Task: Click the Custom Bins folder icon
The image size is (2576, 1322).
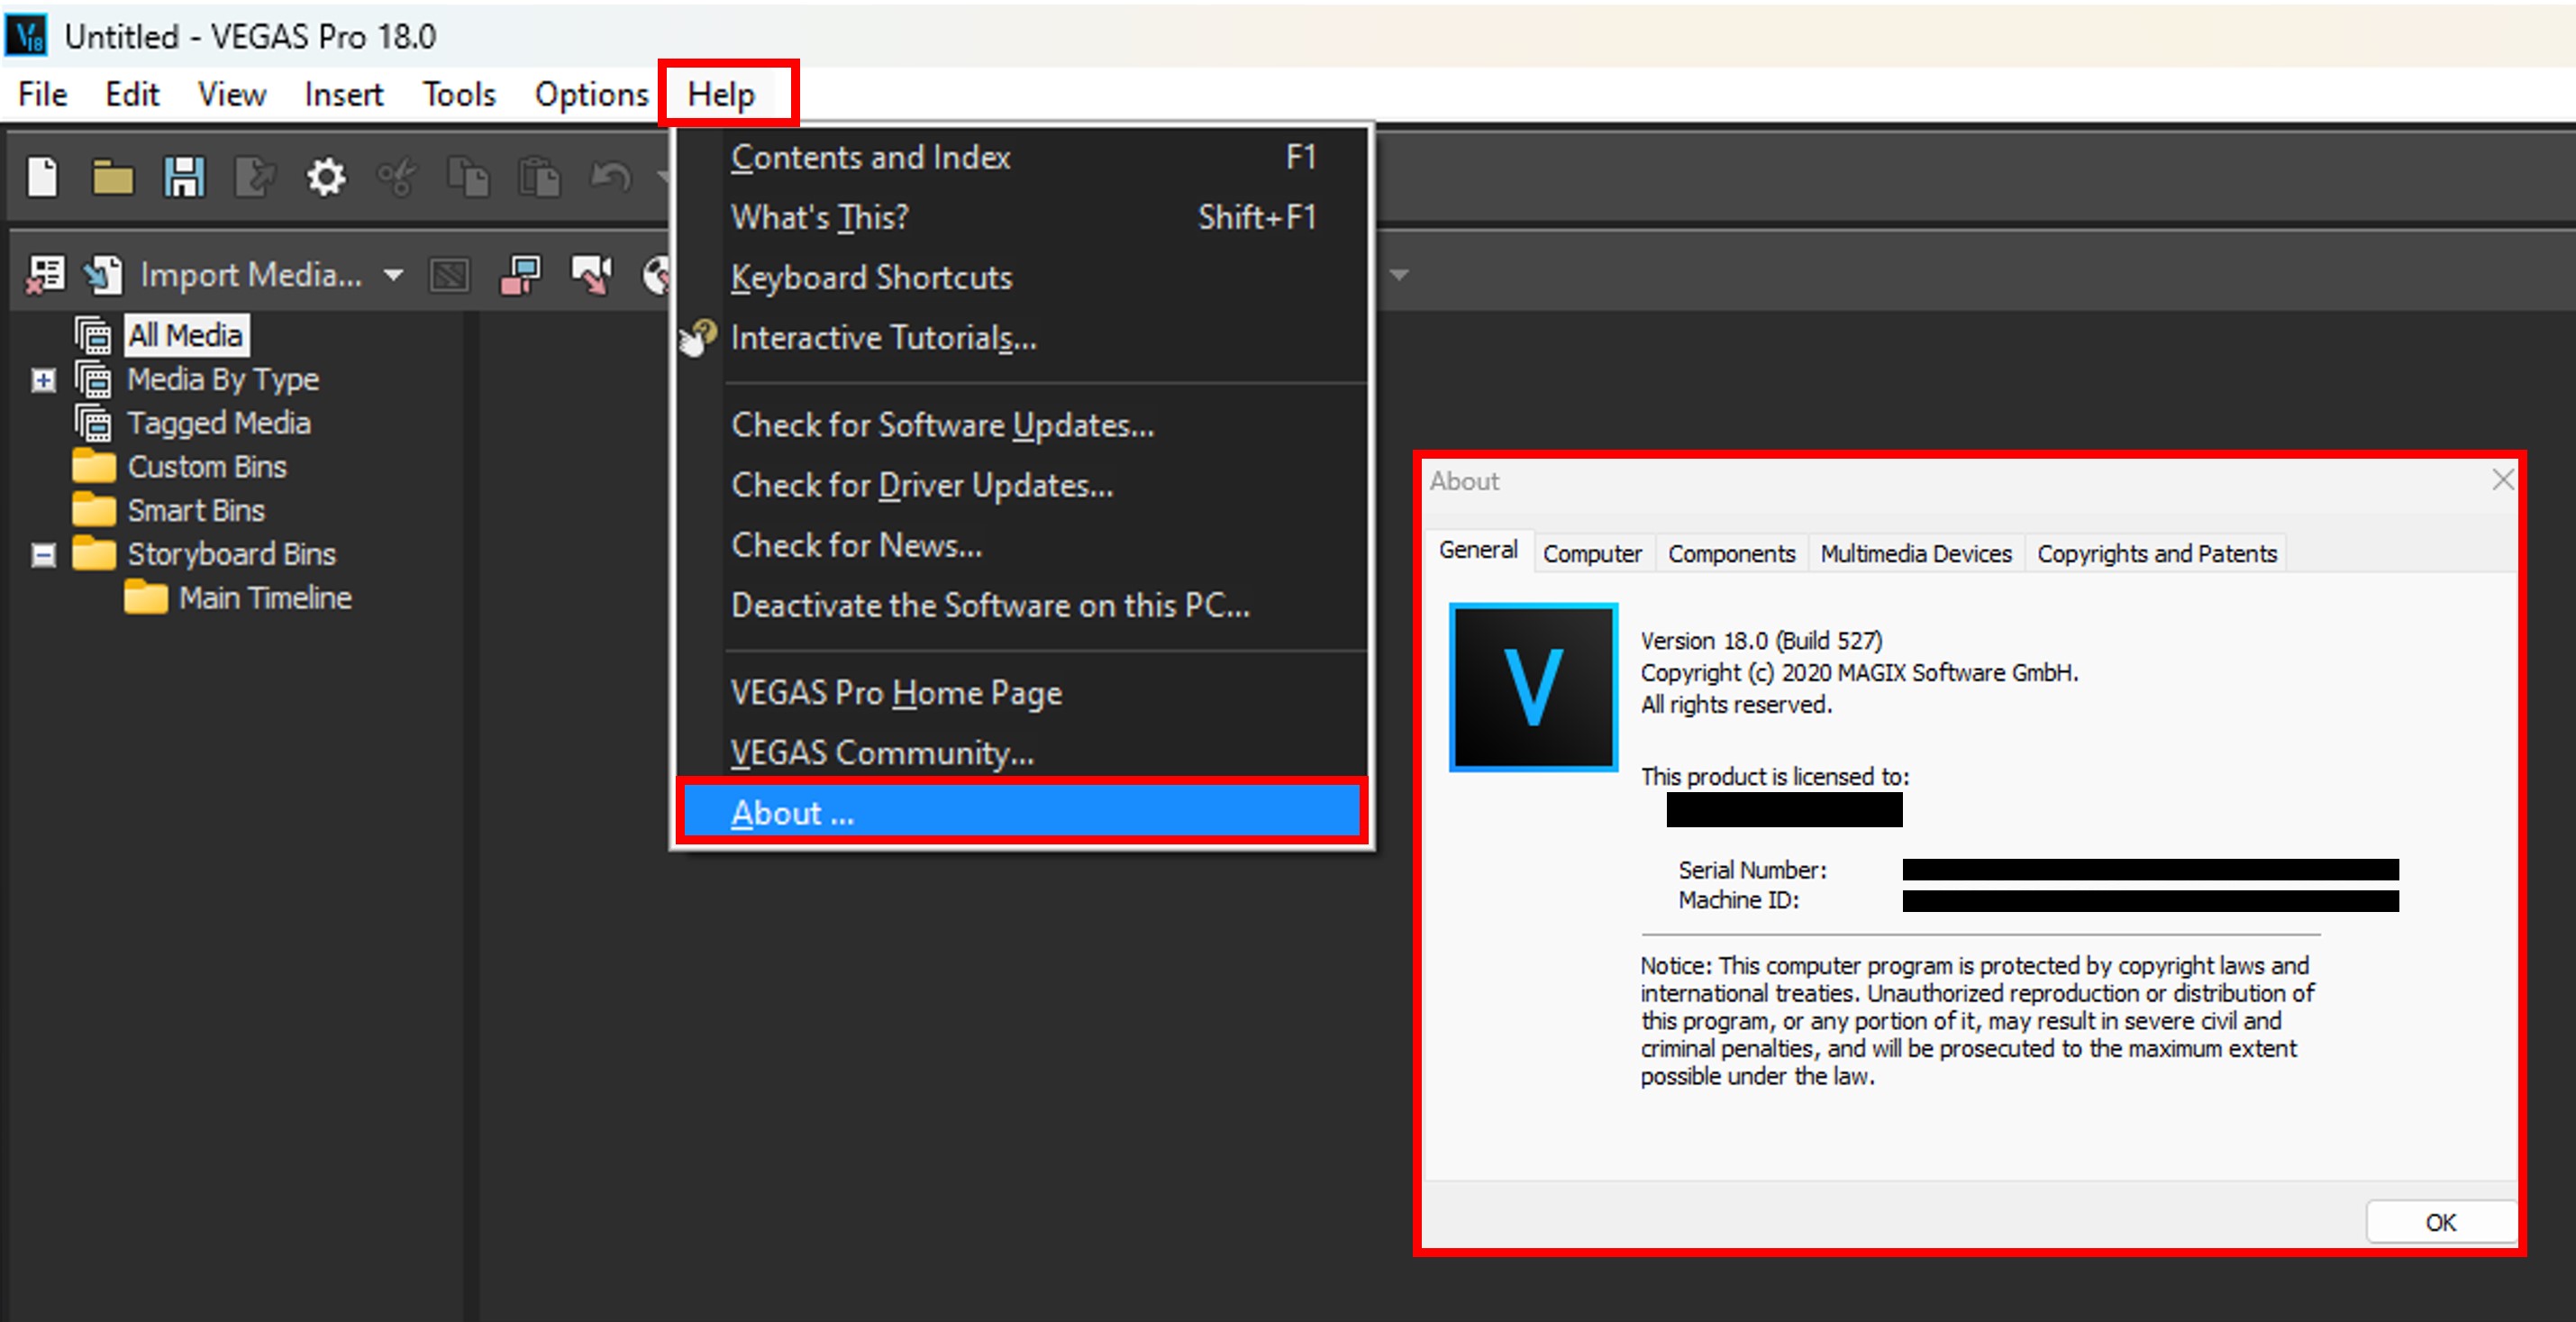Action: point(94,466)
